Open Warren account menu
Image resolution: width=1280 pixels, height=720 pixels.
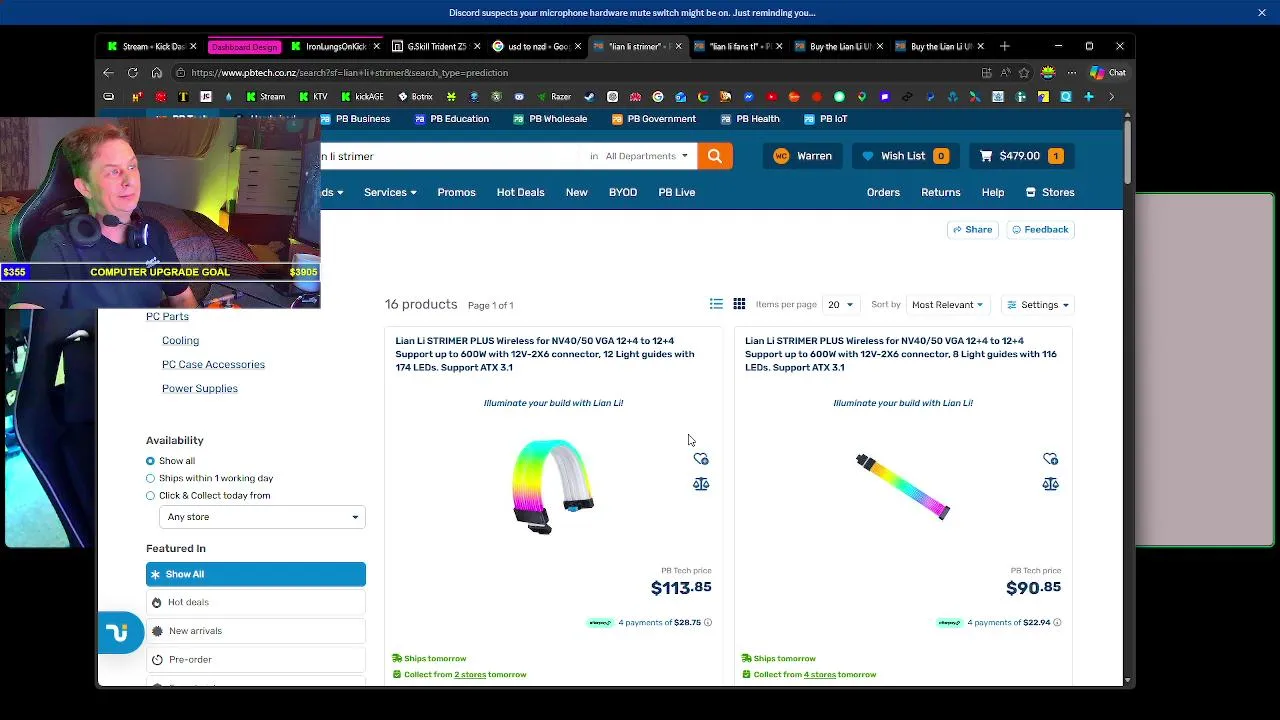803,156
